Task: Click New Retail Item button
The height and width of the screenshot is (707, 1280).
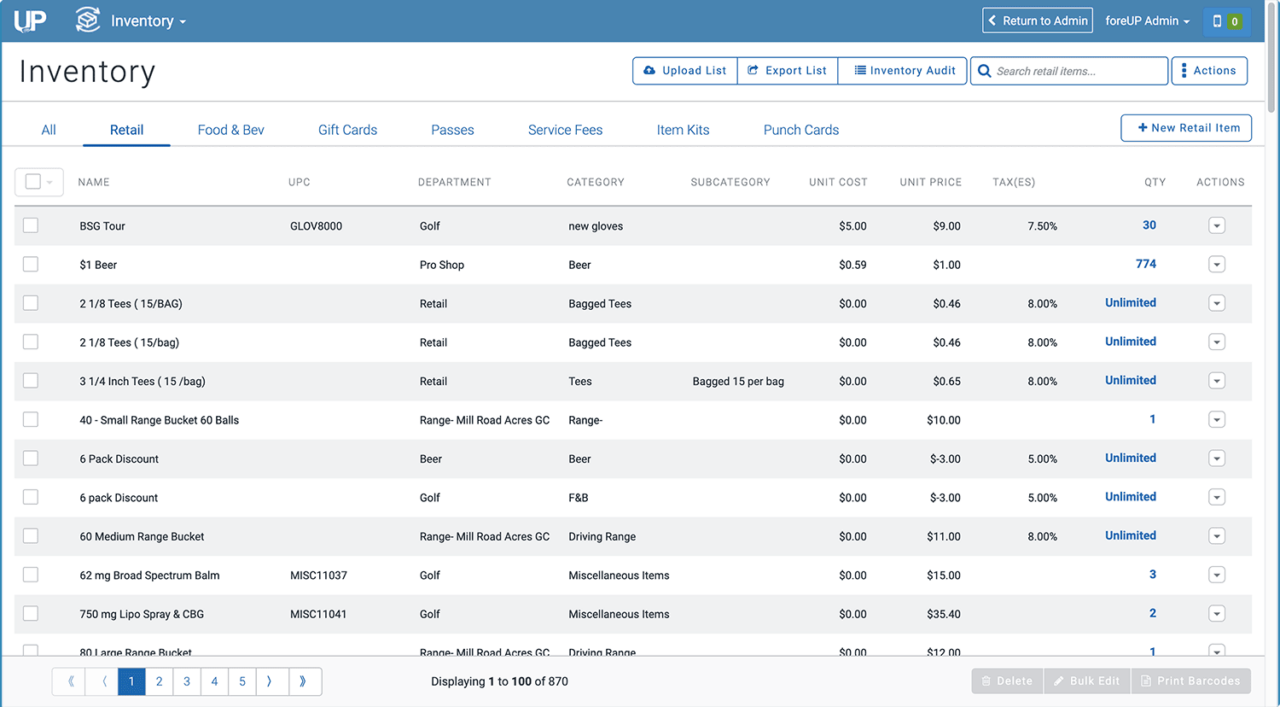Action: [x=1186, y=128]
